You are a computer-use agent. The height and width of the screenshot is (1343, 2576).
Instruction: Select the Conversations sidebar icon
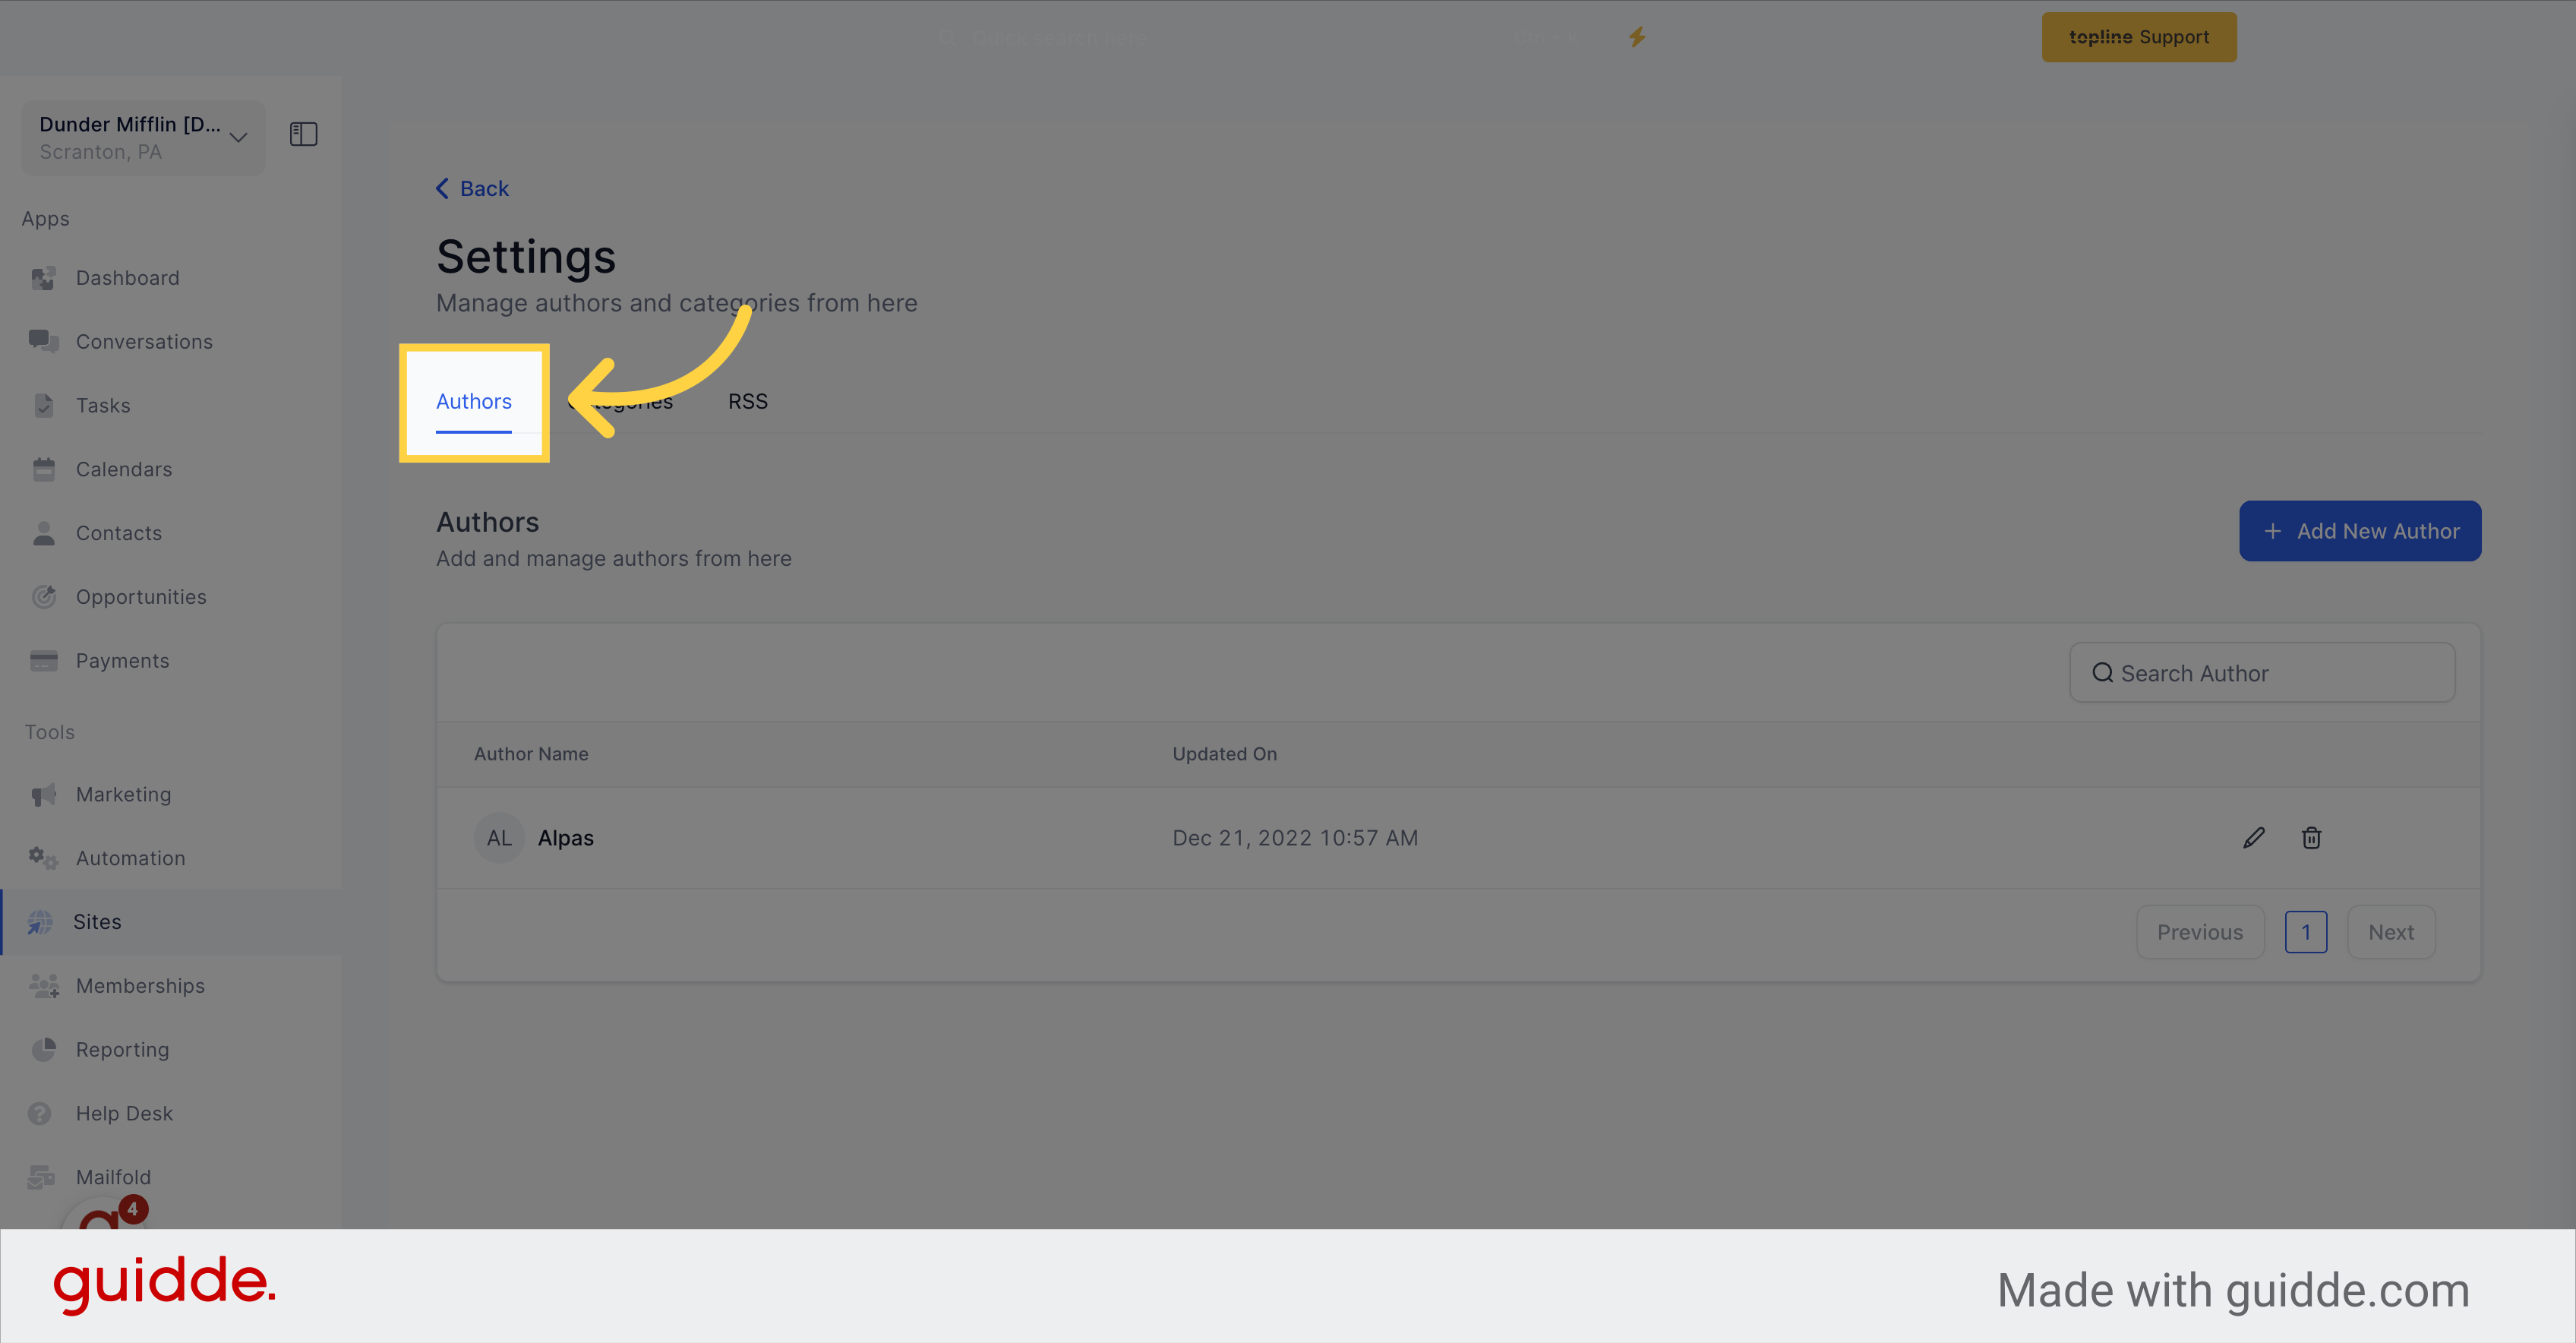point(43,341)
